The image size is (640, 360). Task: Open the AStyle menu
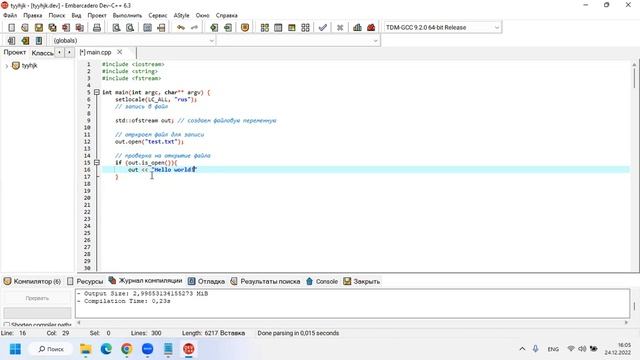pyautogui.click(x=181, y=15)
